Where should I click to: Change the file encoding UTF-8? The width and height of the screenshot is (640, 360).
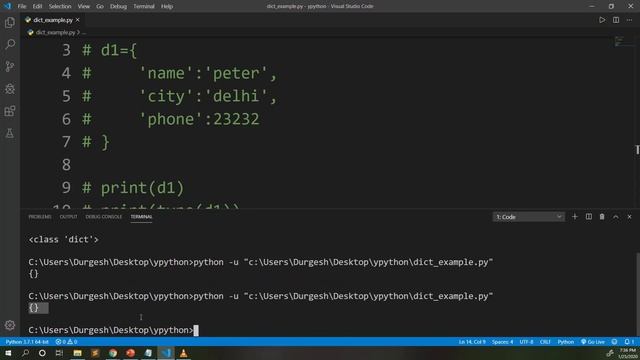526,342
